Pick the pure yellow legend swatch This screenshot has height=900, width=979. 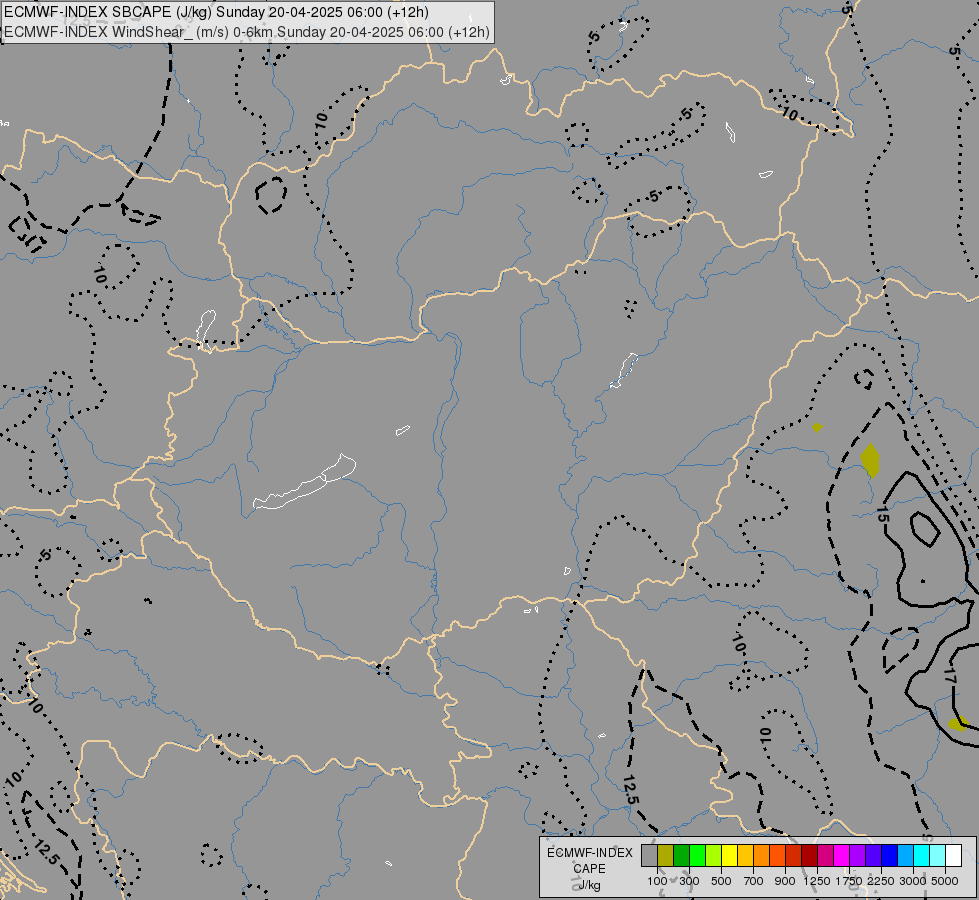pyautogui.click(x=729, y=855)
